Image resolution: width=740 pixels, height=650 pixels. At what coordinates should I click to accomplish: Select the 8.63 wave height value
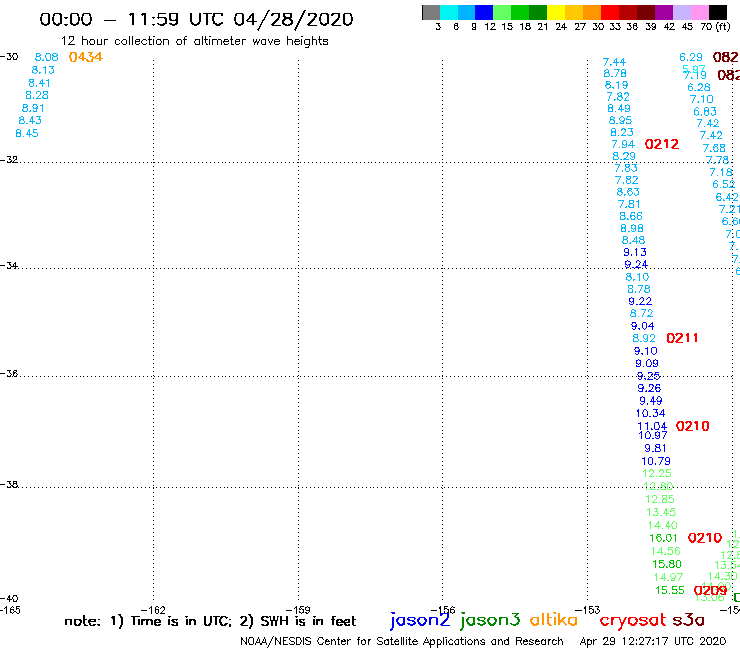(x=628, y=192)
